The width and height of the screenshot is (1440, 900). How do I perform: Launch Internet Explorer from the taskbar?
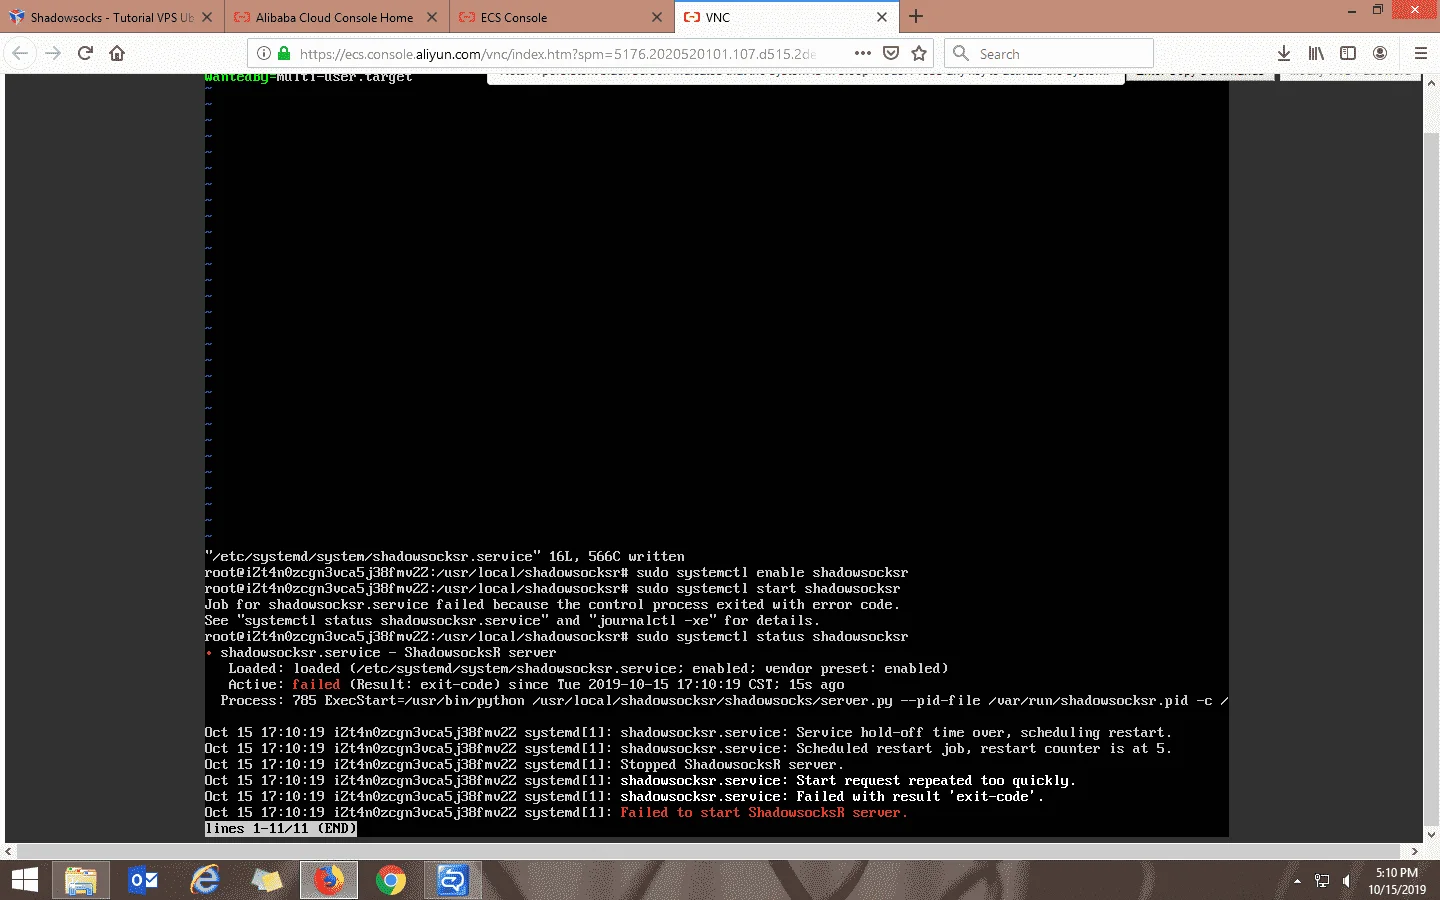205,880
